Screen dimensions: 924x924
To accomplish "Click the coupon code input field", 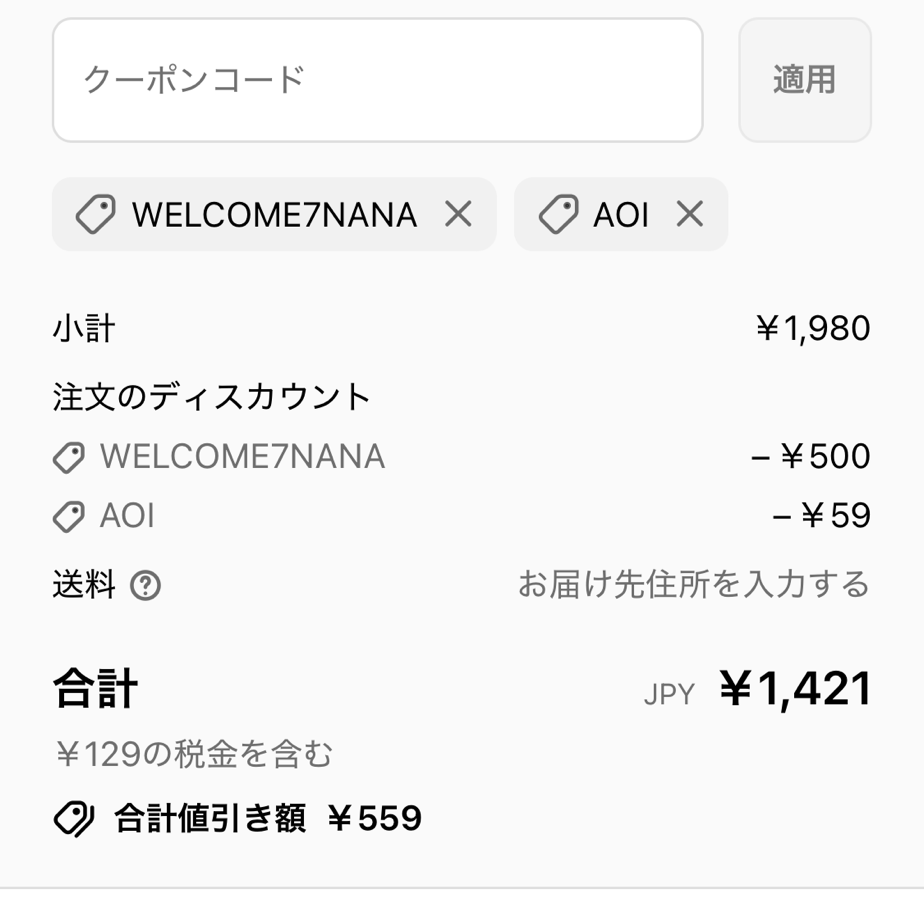I will 377,80.
